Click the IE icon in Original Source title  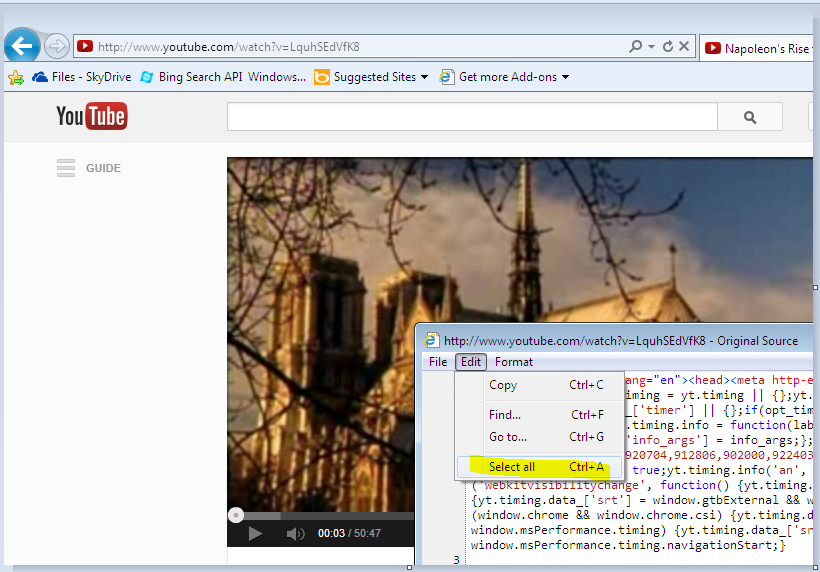point(431,340)
